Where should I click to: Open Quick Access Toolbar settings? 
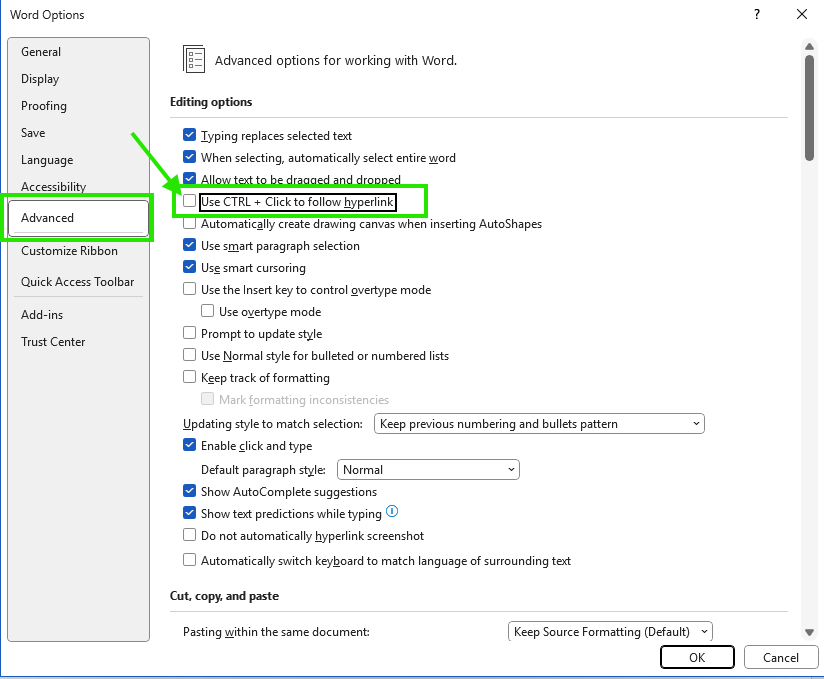(77, 282)
